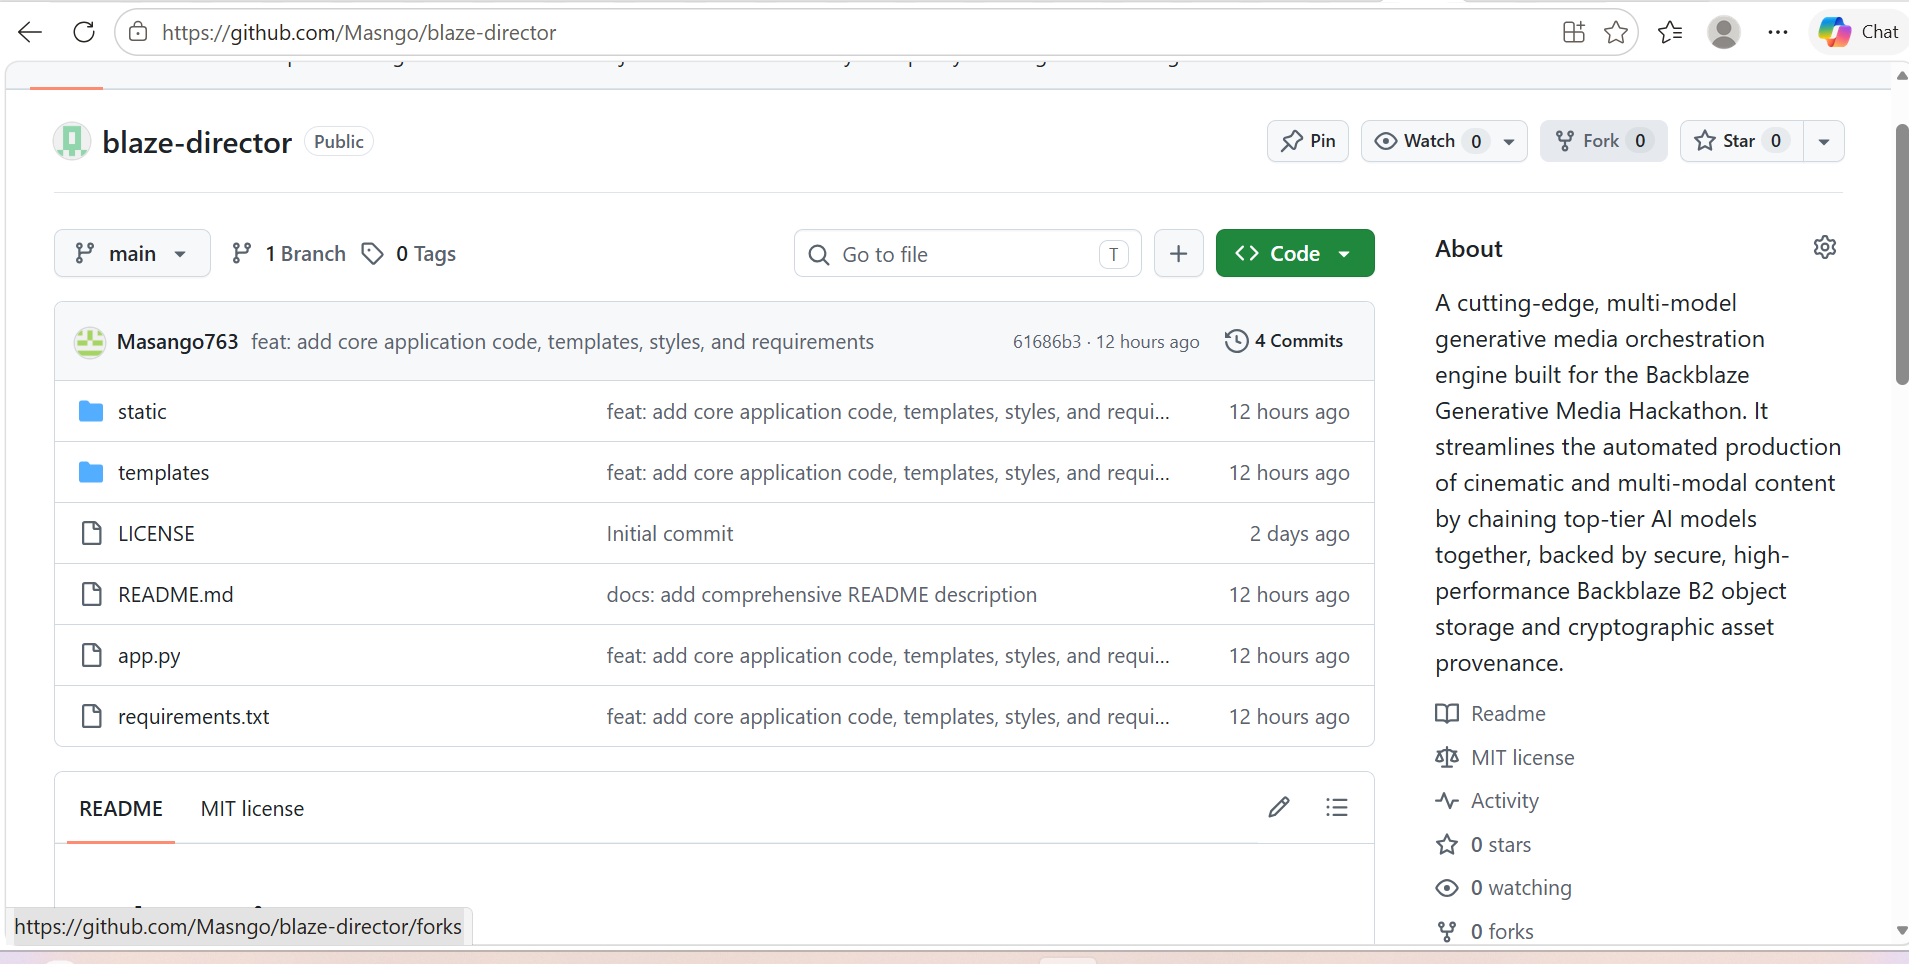The width and height of the screenshot is (1909, 964).
Task: Click the blaze-director repository name
Action: point(197,142)
